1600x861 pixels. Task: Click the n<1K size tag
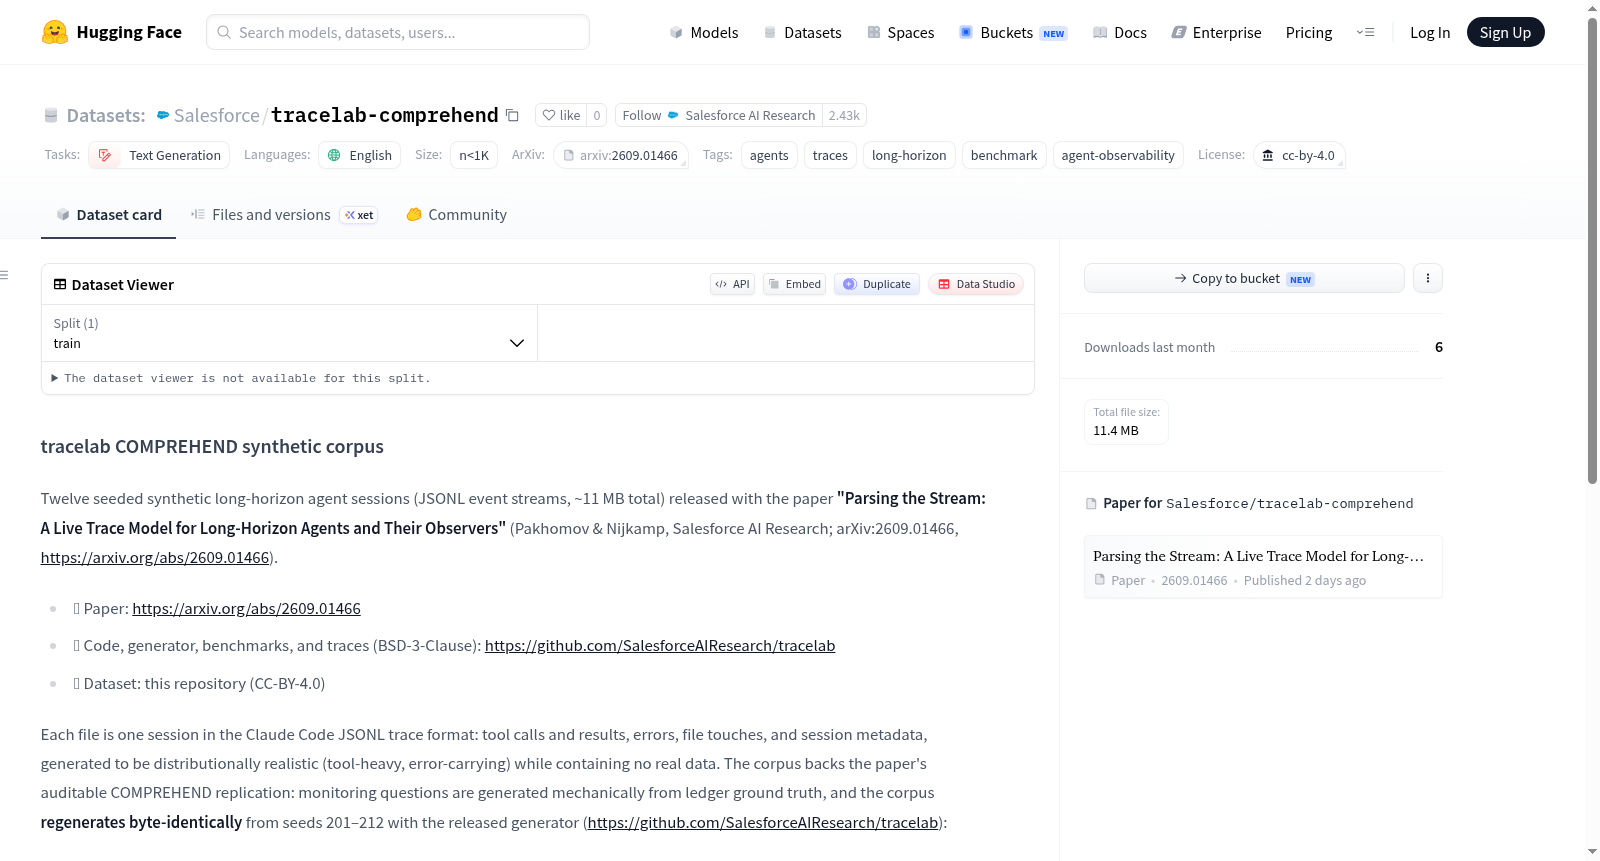tap(474, 155)
